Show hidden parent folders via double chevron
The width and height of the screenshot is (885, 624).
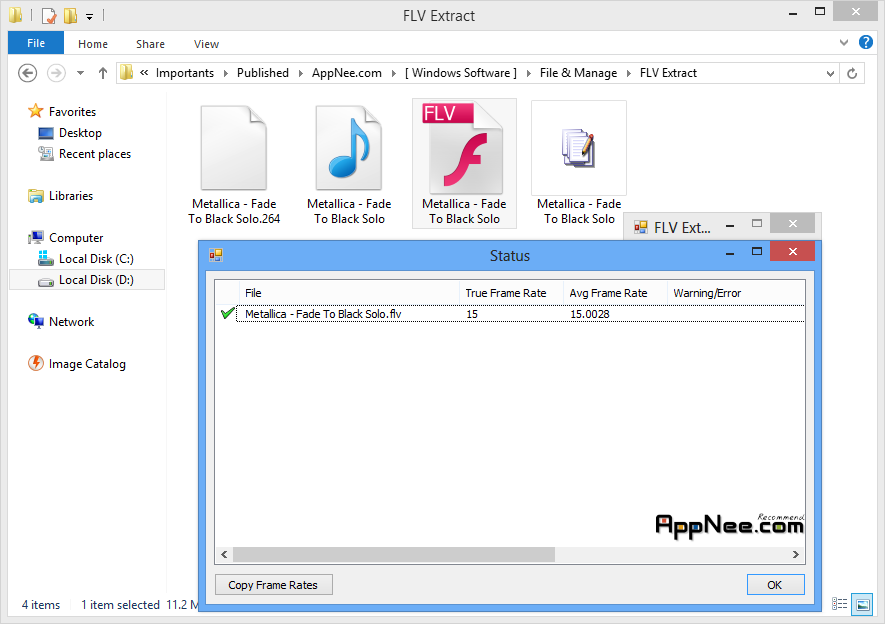pyautogui.click(x=144, y=73)
